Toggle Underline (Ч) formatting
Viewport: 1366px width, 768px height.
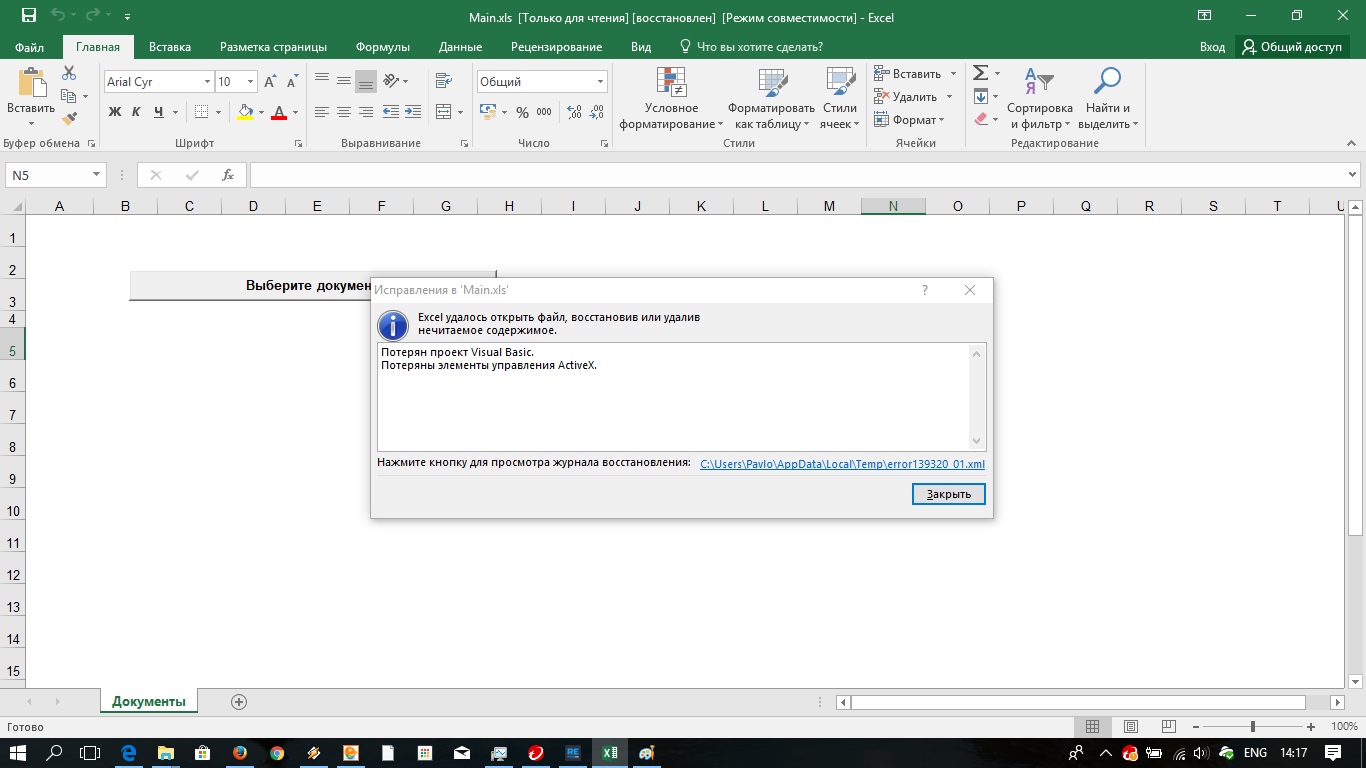tap(159, 112)
